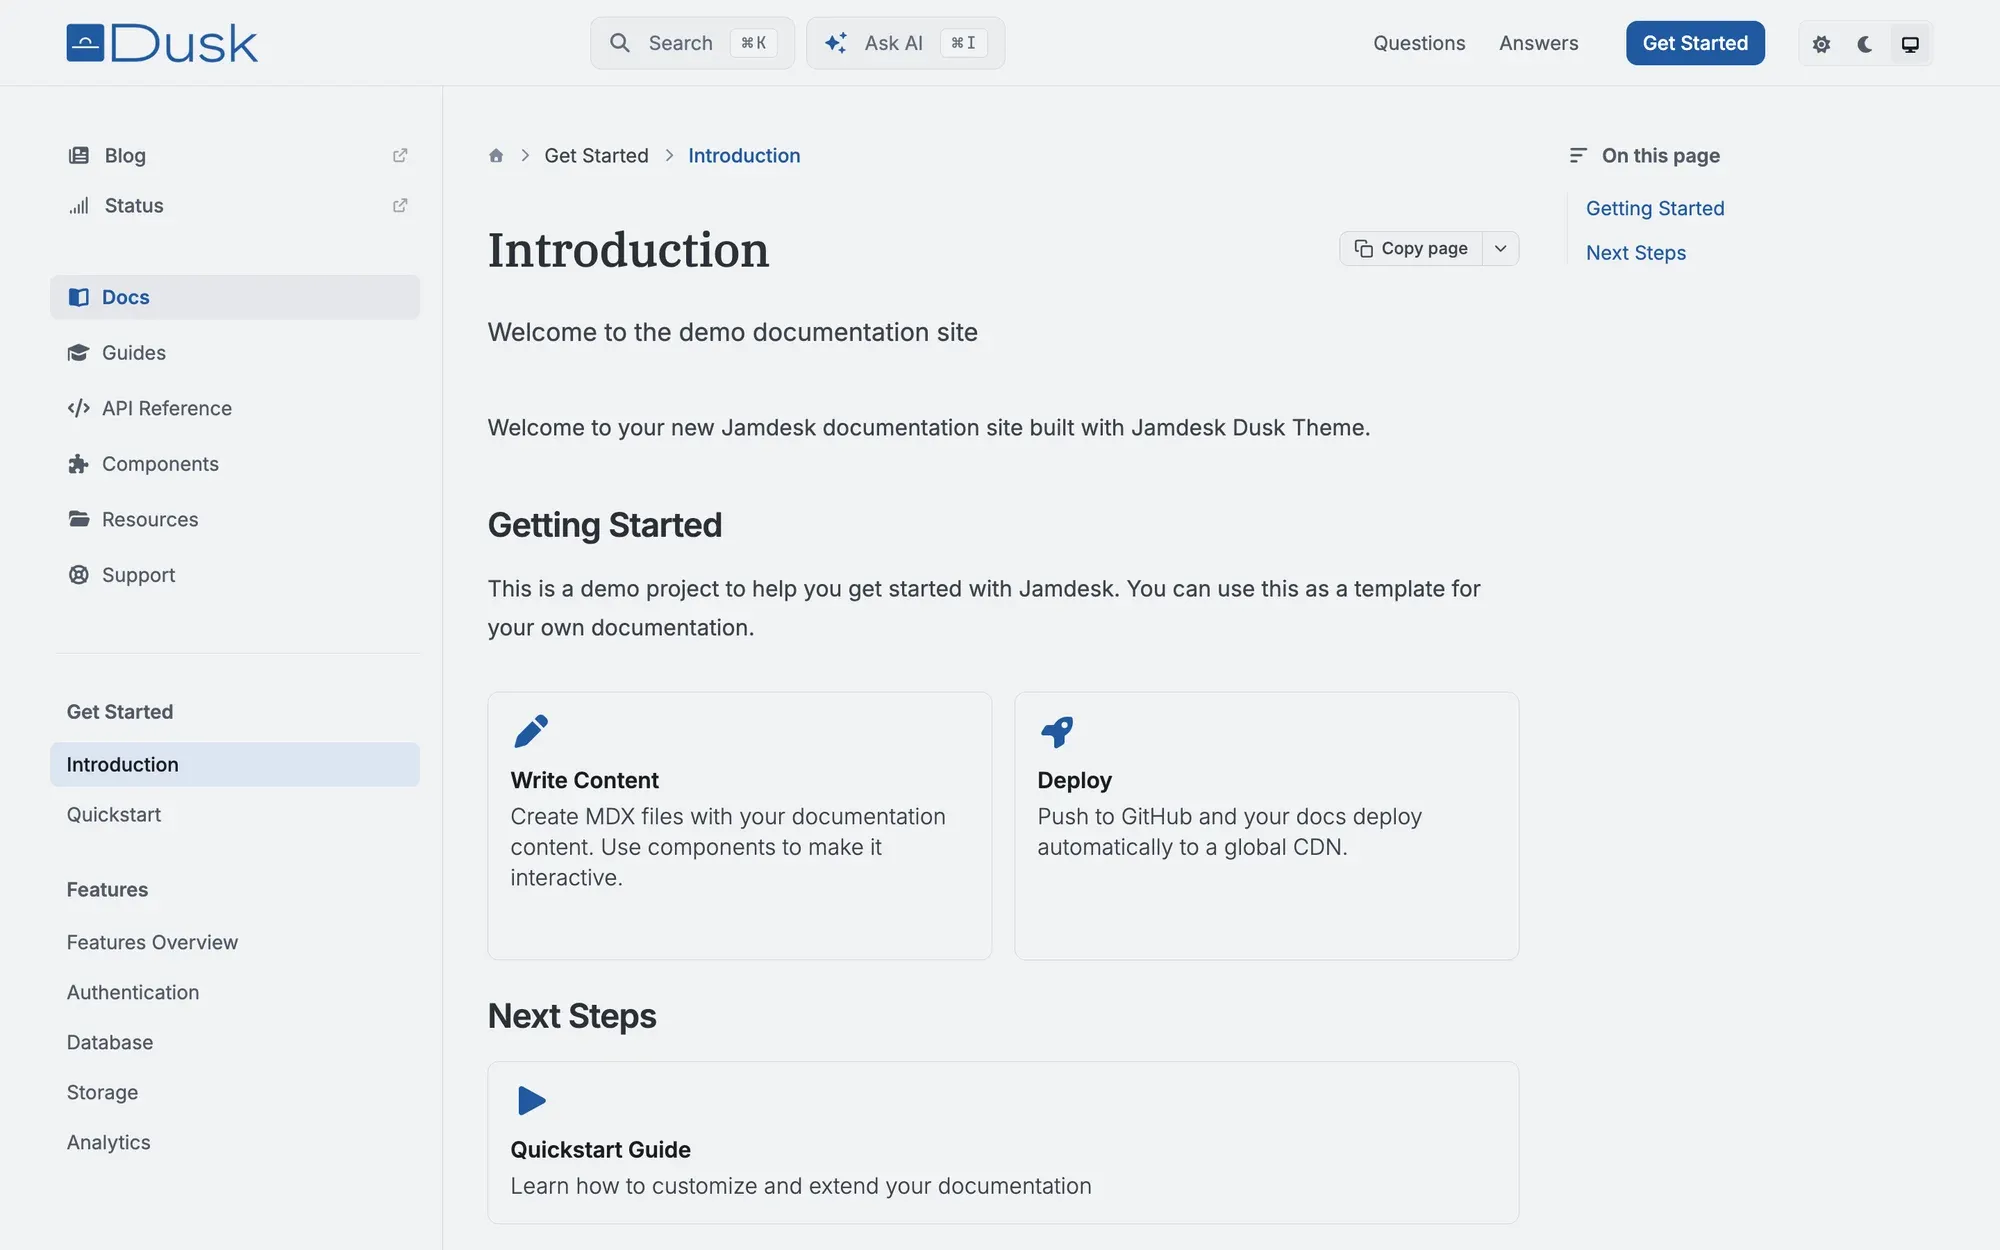Select the API Reference sidebar tab
Screen dimensions: 2000x1250
235,408
